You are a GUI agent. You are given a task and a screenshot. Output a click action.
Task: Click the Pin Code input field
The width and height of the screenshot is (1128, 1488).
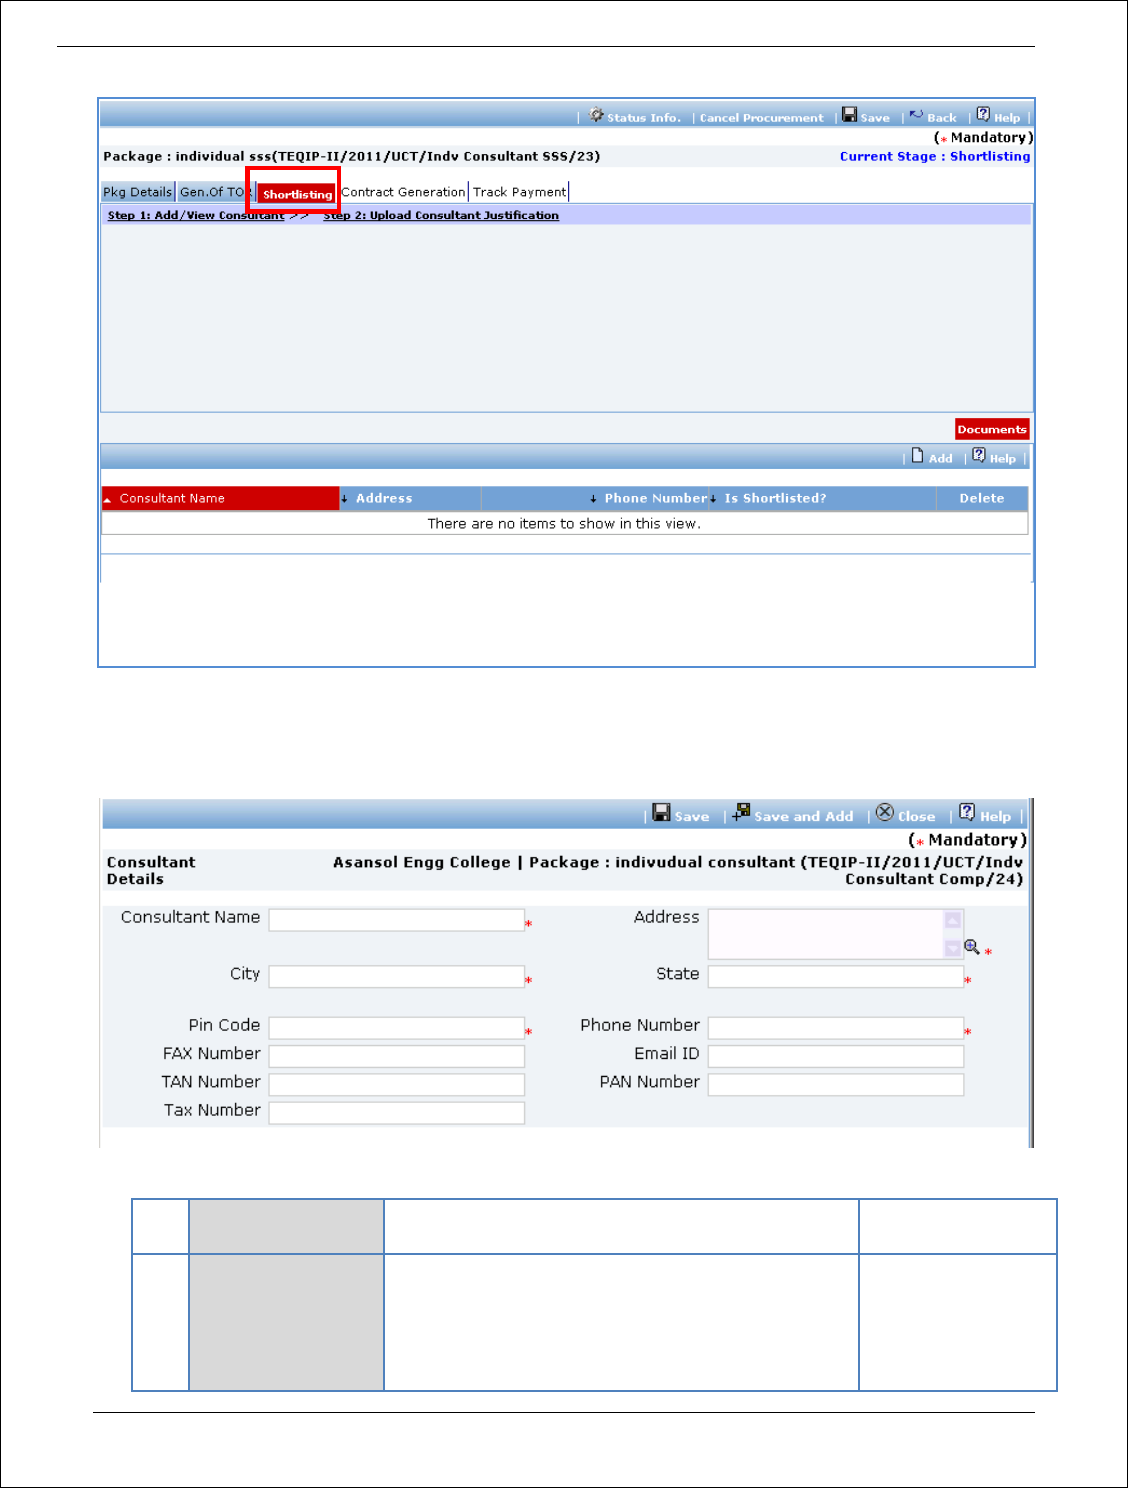click(397, 1028)
